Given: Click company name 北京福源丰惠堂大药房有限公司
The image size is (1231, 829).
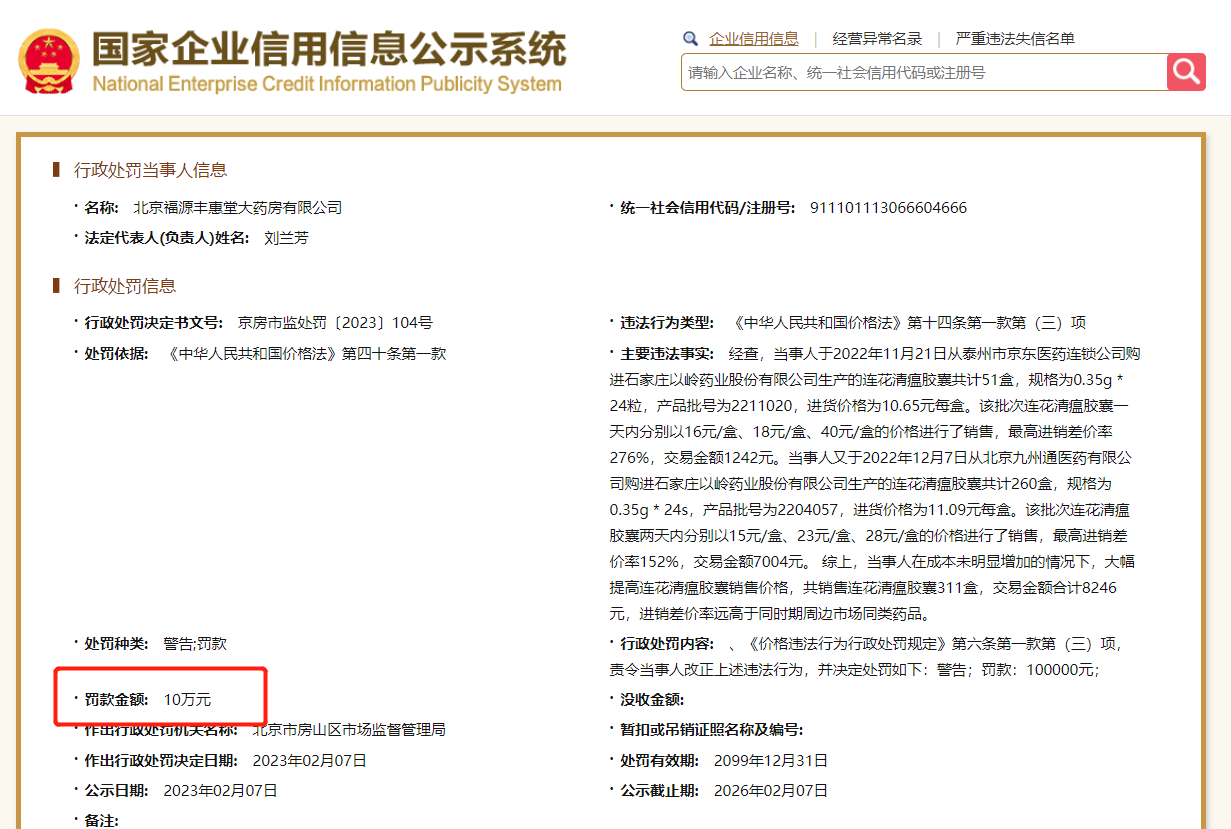Looking at the screenshot, I should pyautogui.click(x=238, y=208).
